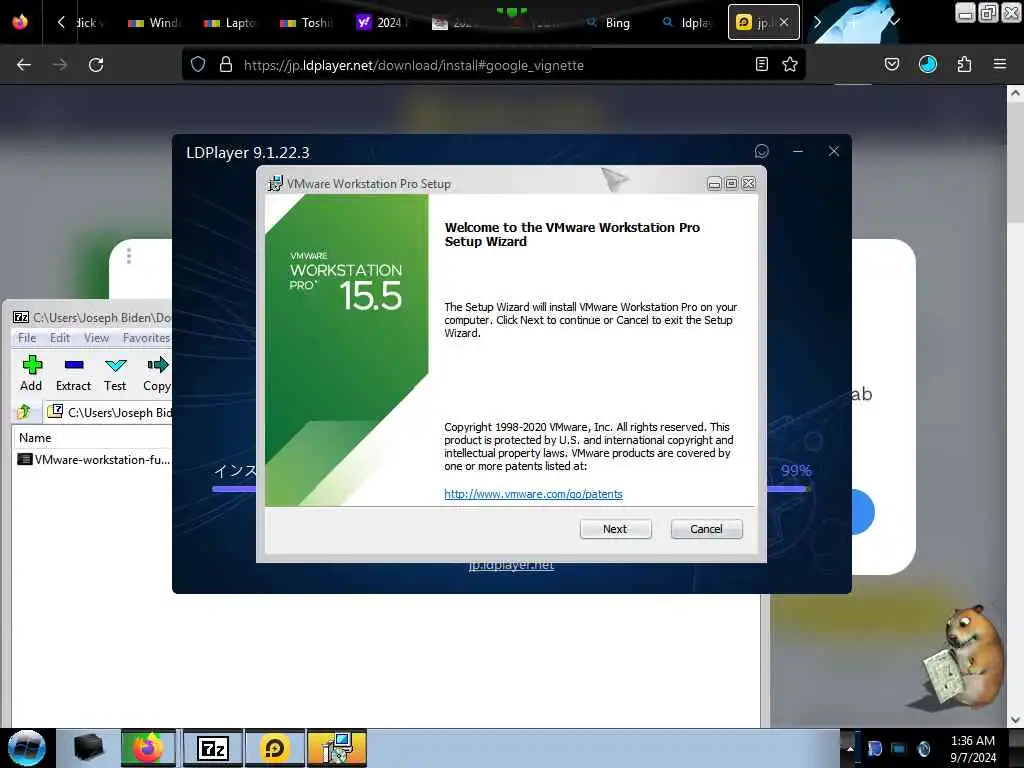Click the LDPlayer install progress bar
1024x768 pixels.
[511, 488]
